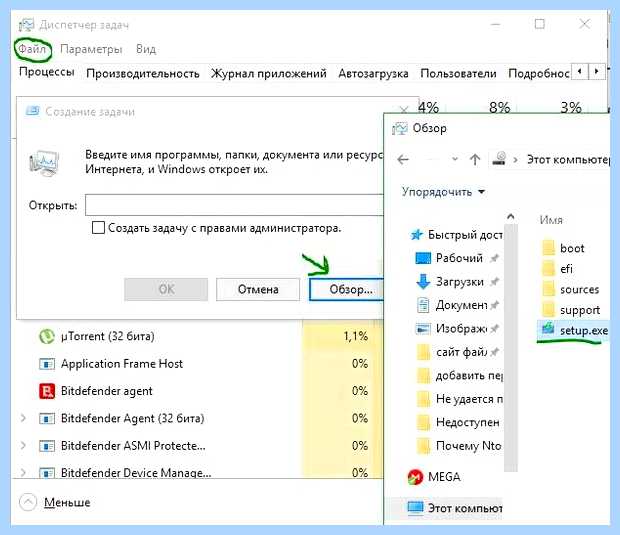
Task: Select Загрузки in navigation pane
Action: pos(457,282)
